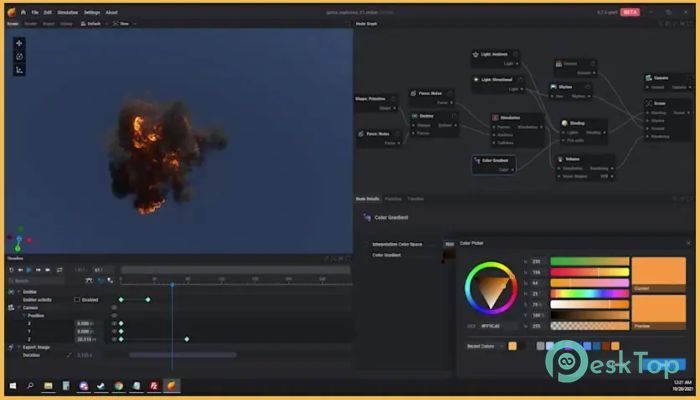Screen dimensions: 700x400
Task: Click the Export Image icon in timeline
Action: tap(11, 347)
